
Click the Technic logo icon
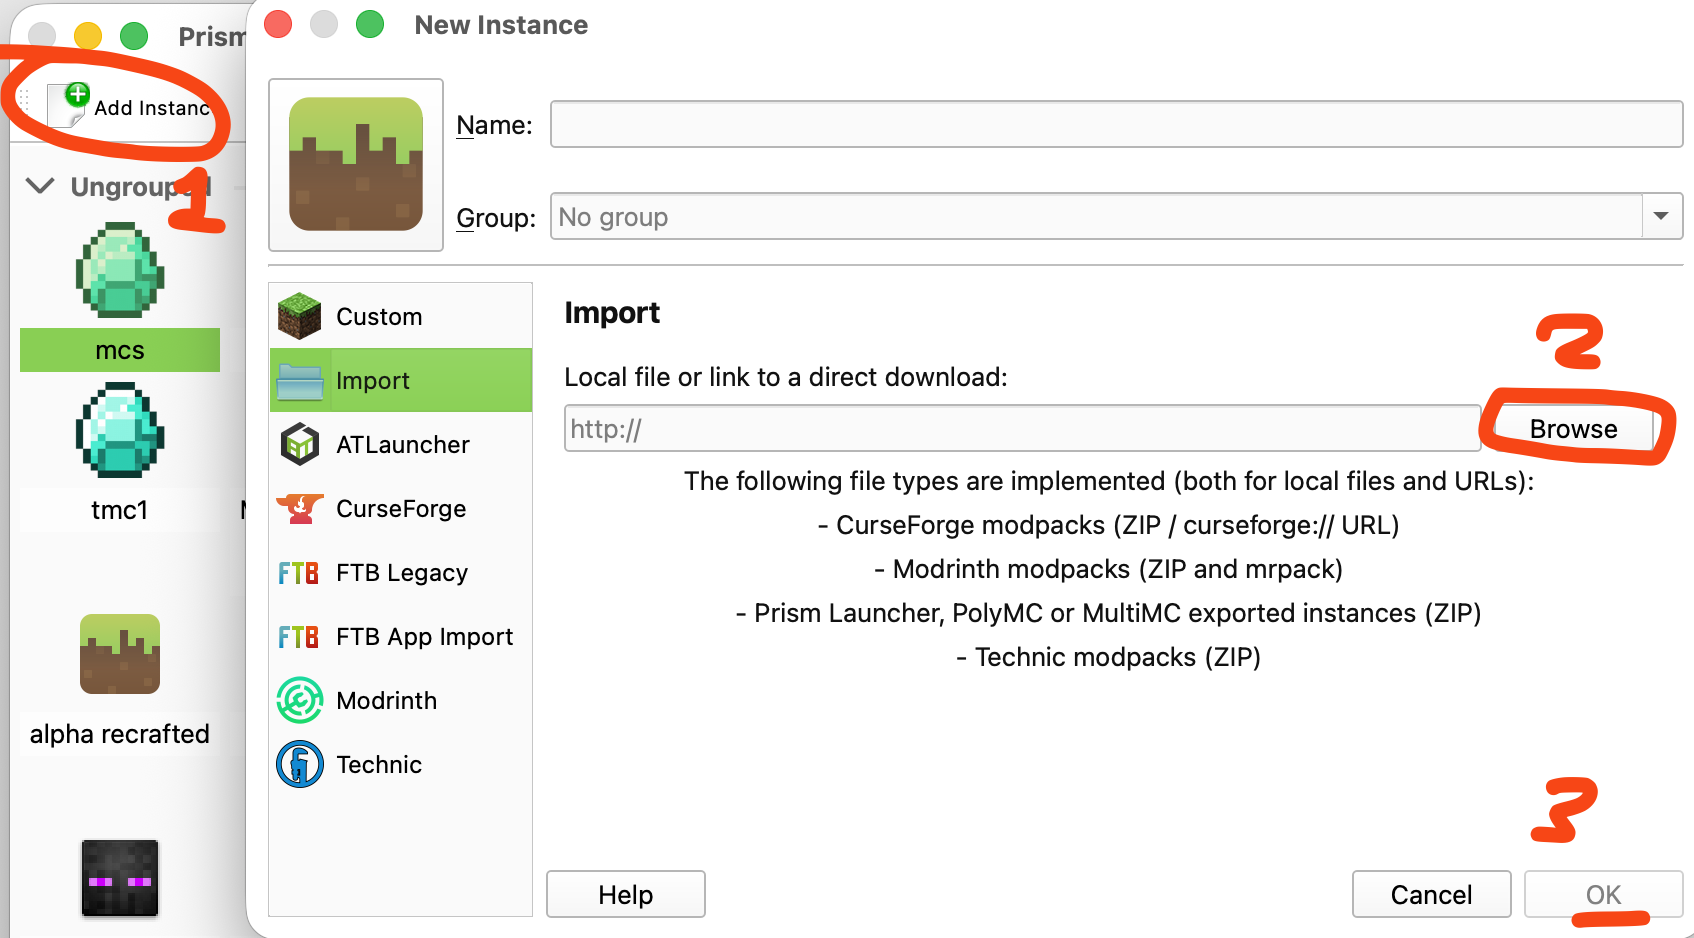coord(300,764)
